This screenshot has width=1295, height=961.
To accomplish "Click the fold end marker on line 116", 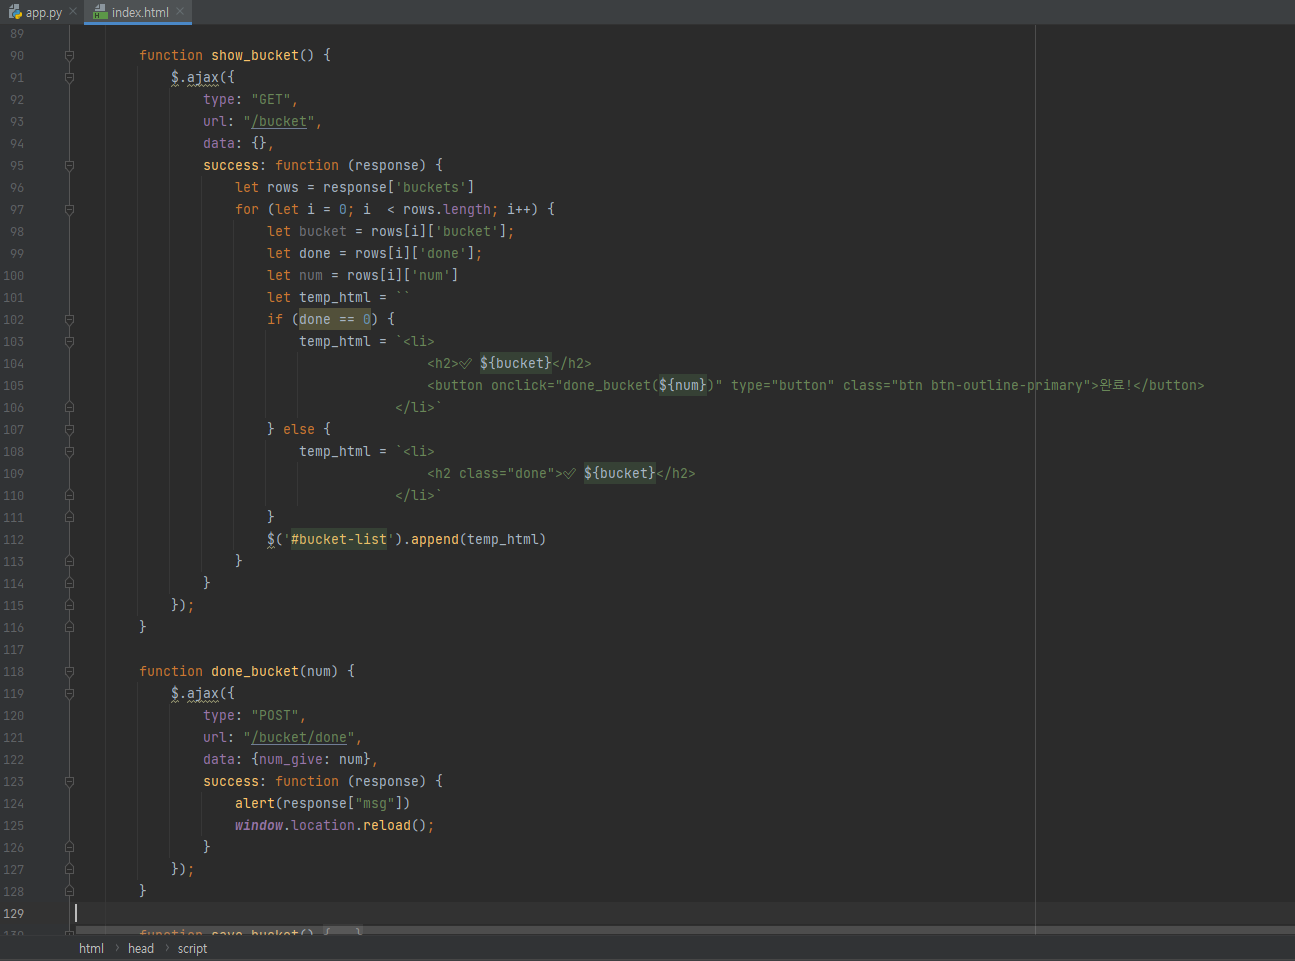I will (69, 627).
